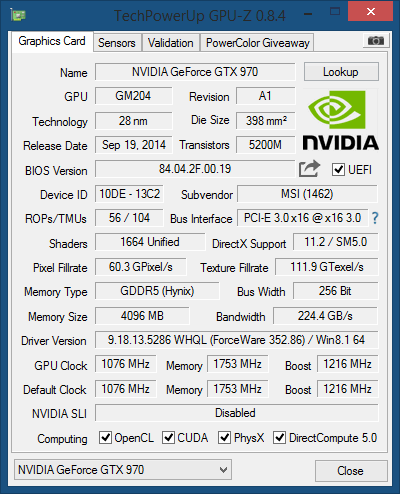Click the BIOS export share icon
The width and height of the screenshot is (400, 494).
pyautogui.click(x=309, y=169)
